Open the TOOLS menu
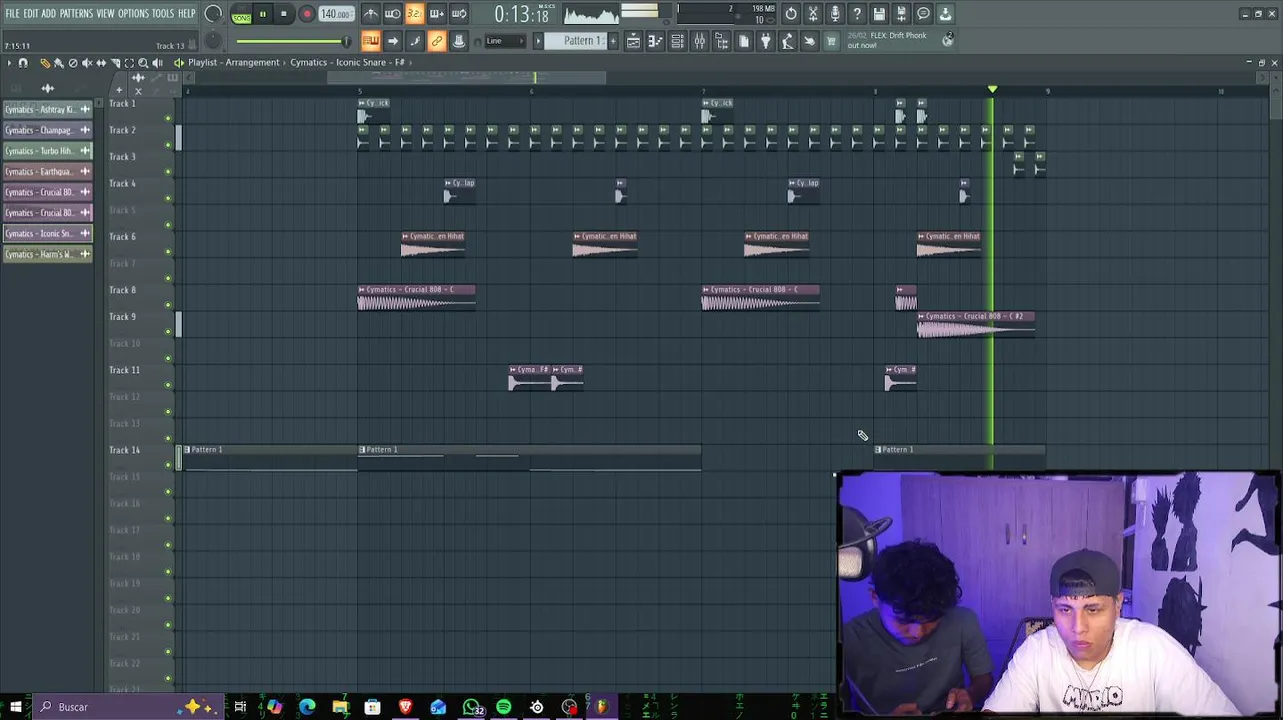This screenshot has width=1283, height=720. coord(163,13)
